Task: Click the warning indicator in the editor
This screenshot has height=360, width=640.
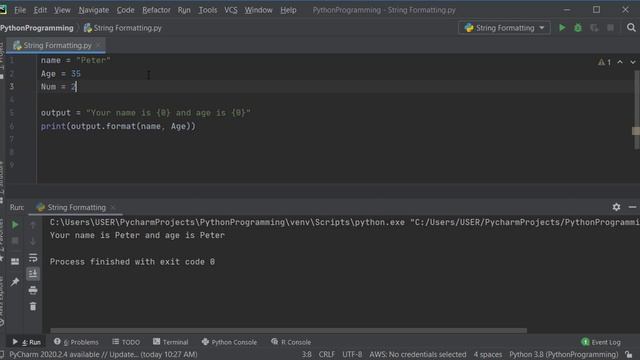Action: (x=604, y=62)
